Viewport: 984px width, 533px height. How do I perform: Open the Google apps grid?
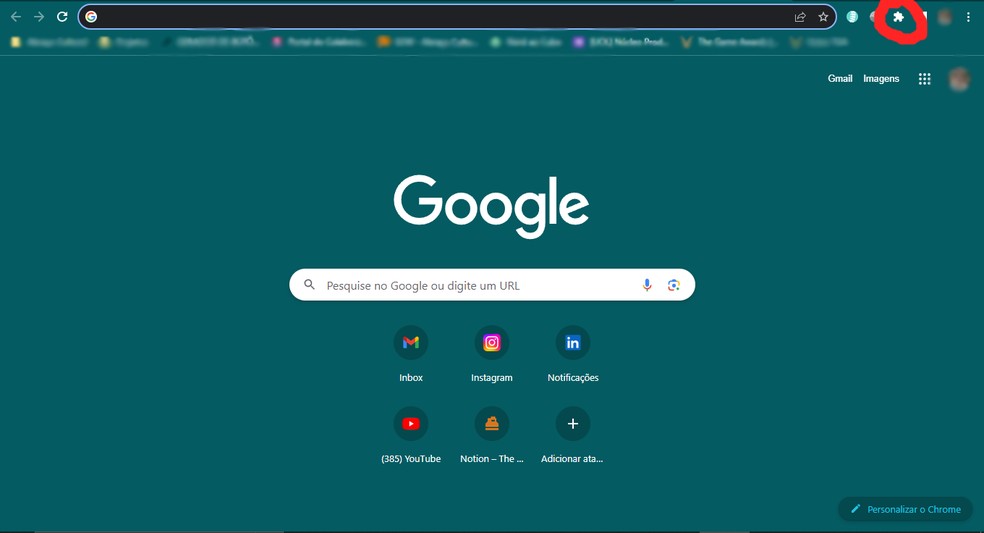click(924, 78)
